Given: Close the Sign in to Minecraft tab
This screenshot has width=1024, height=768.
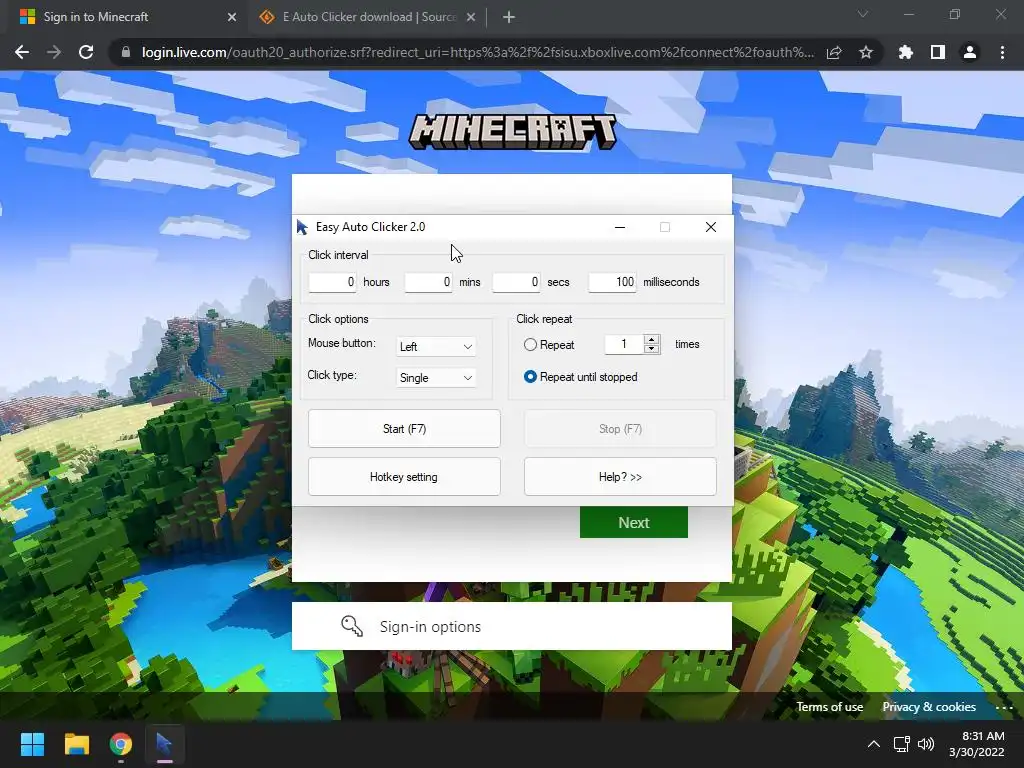Looking at the screenshot, I should click(232, 17).
